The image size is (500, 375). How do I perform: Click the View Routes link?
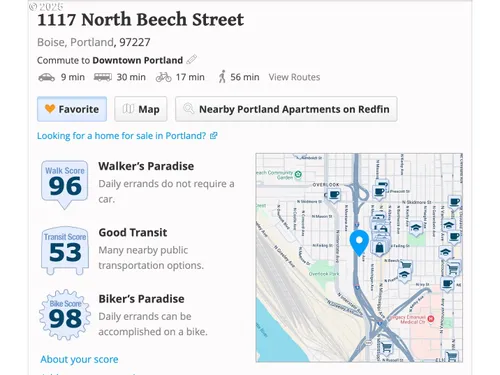294,77
